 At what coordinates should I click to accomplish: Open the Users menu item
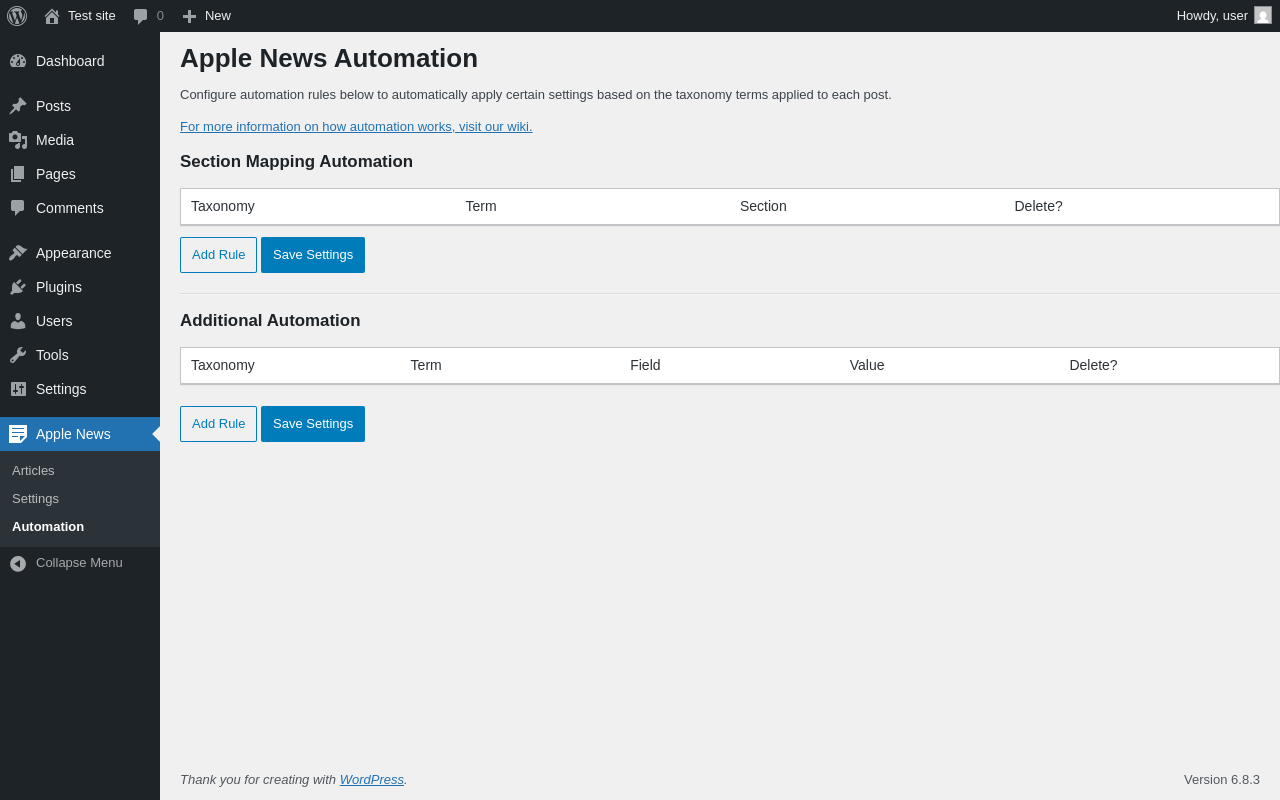(54, 321)
